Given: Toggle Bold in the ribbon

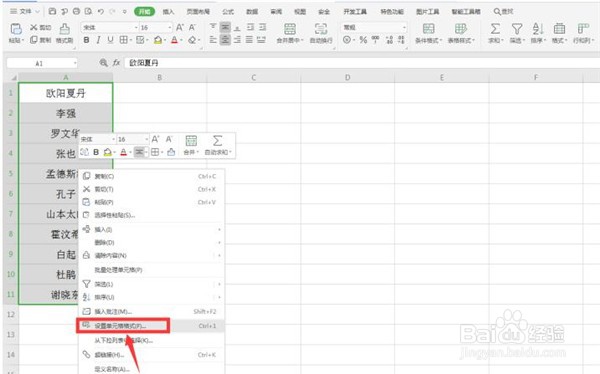Looking at the screenshot, I should pos(86,40).
